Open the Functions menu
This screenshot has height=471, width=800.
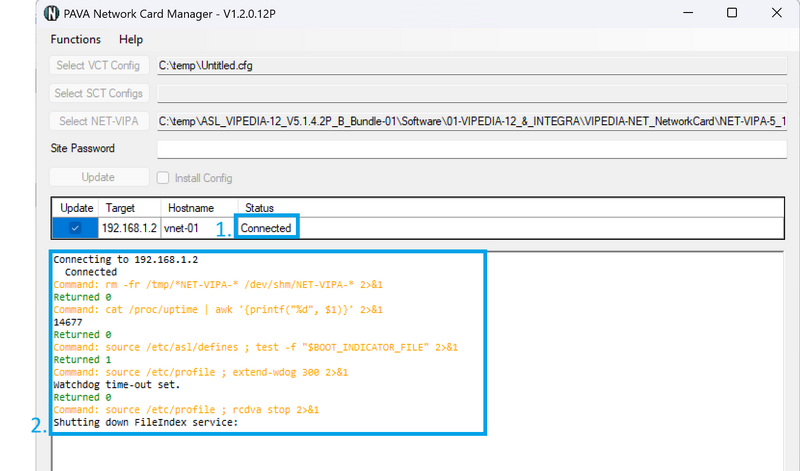point(76,39)
